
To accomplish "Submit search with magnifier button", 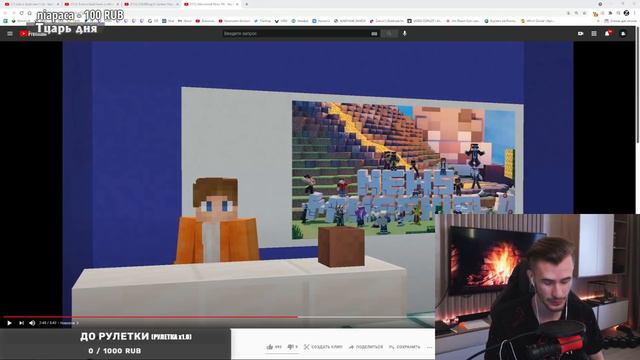I will coord(389,33).
